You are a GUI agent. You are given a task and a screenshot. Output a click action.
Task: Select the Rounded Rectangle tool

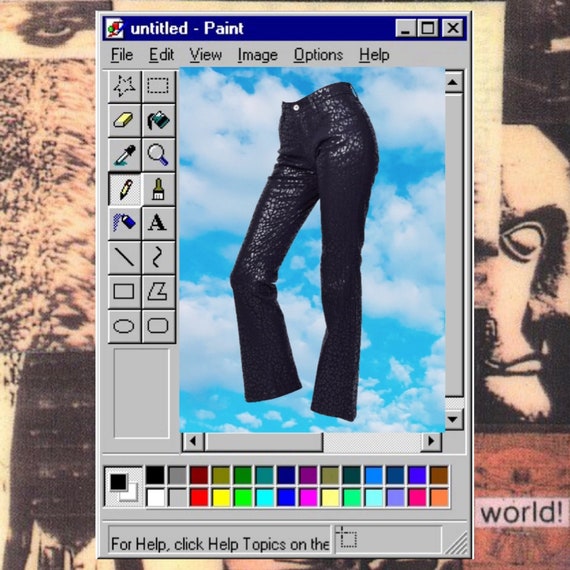pos(158,326)
